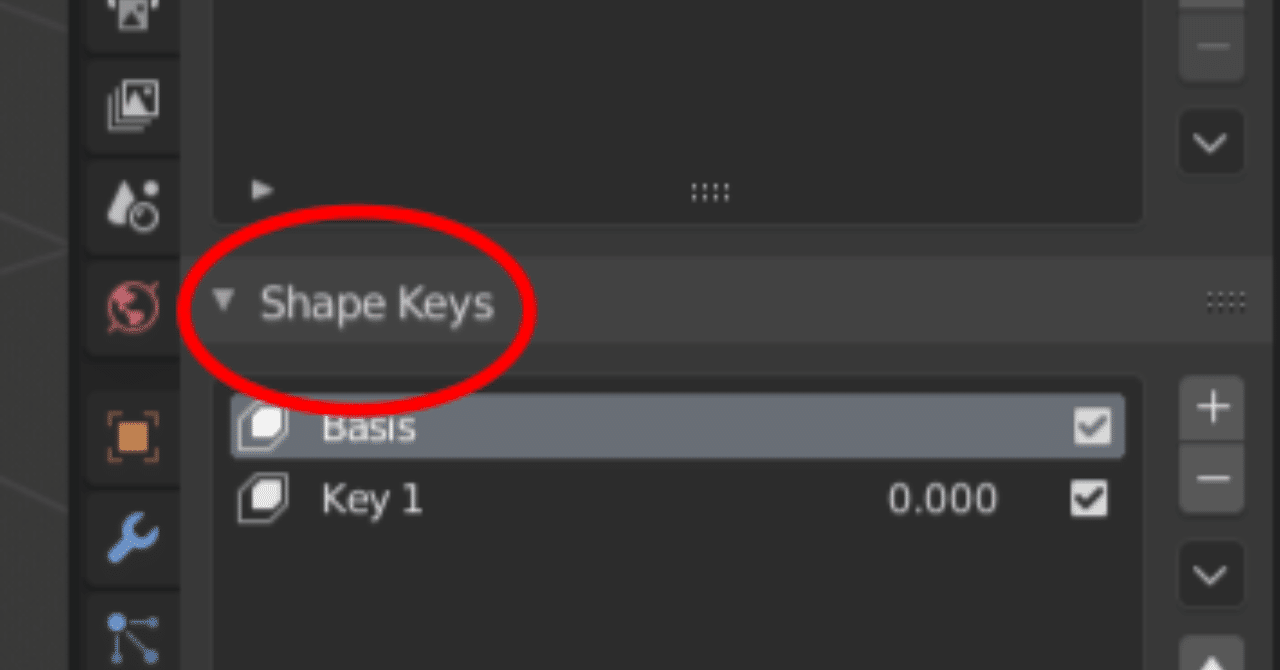This screenshot has width=1280, height=670.
Task: Add a new shape key with plus button
Action: 1212,407
